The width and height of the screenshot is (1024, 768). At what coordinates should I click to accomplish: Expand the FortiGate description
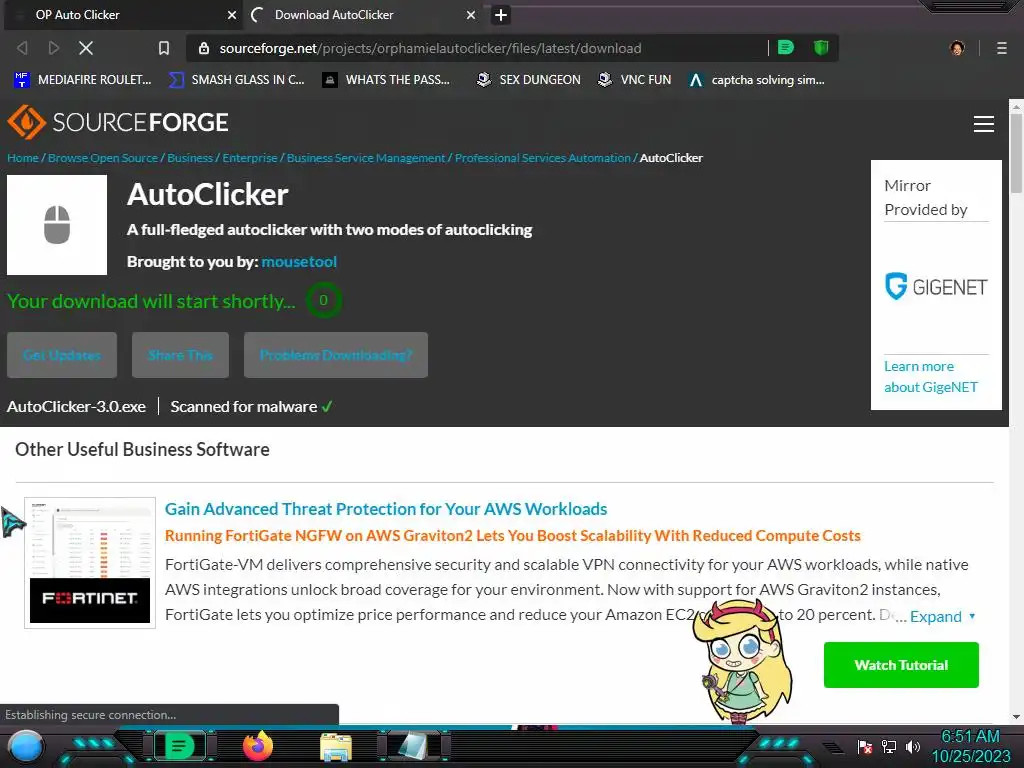942,616
